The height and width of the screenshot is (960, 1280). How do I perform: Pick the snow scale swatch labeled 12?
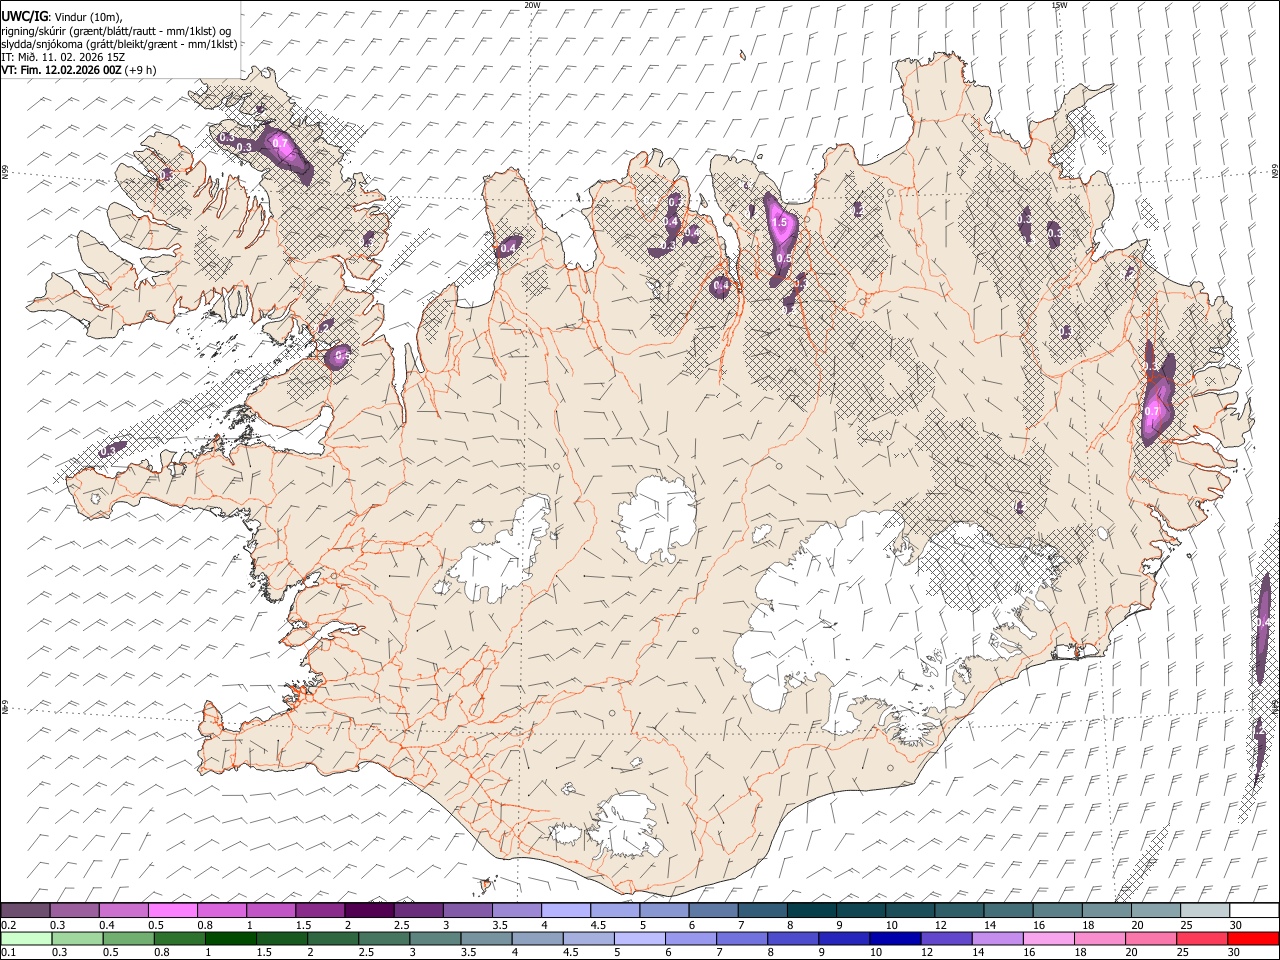(x=958, y=911)
